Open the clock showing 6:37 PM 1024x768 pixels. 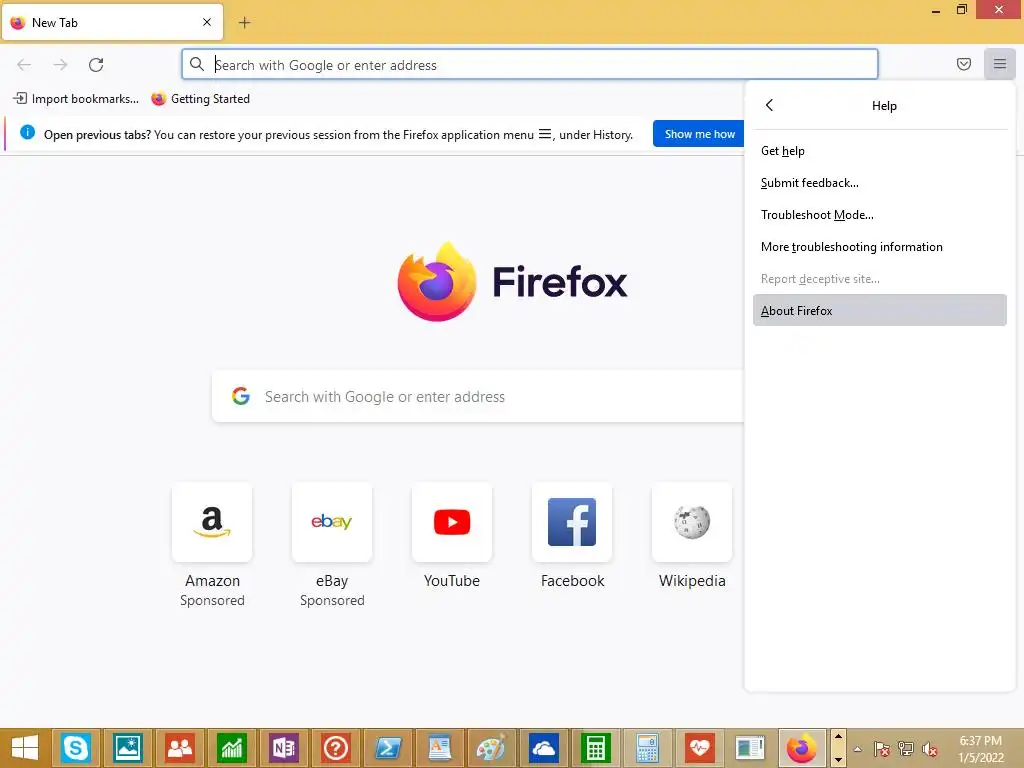click(x=981, y=749)
